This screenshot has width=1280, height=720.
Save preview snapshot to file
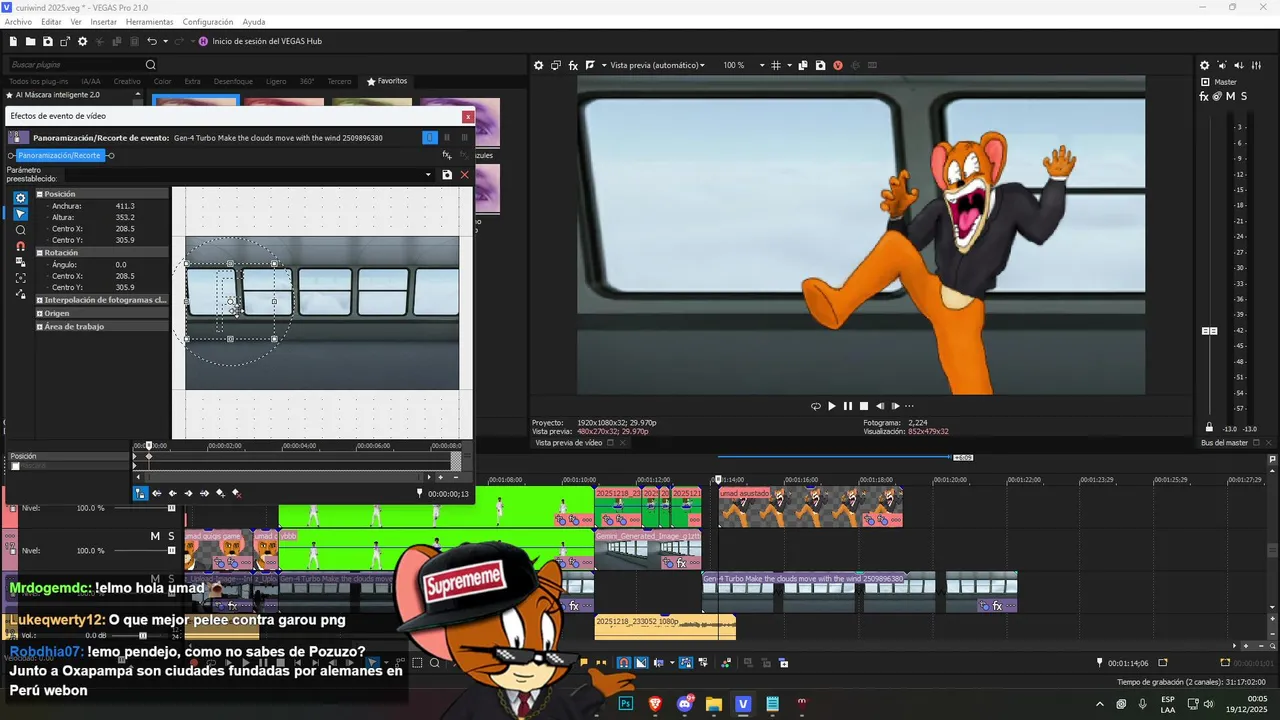820,65
